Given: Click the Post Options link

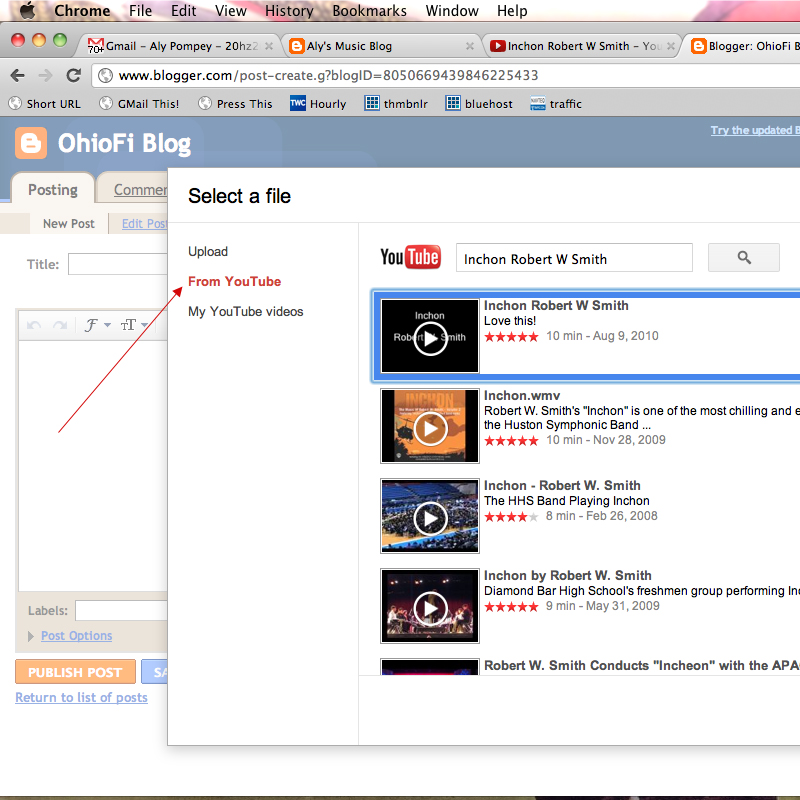Looking at the screenshot, I should pos(77,636).
